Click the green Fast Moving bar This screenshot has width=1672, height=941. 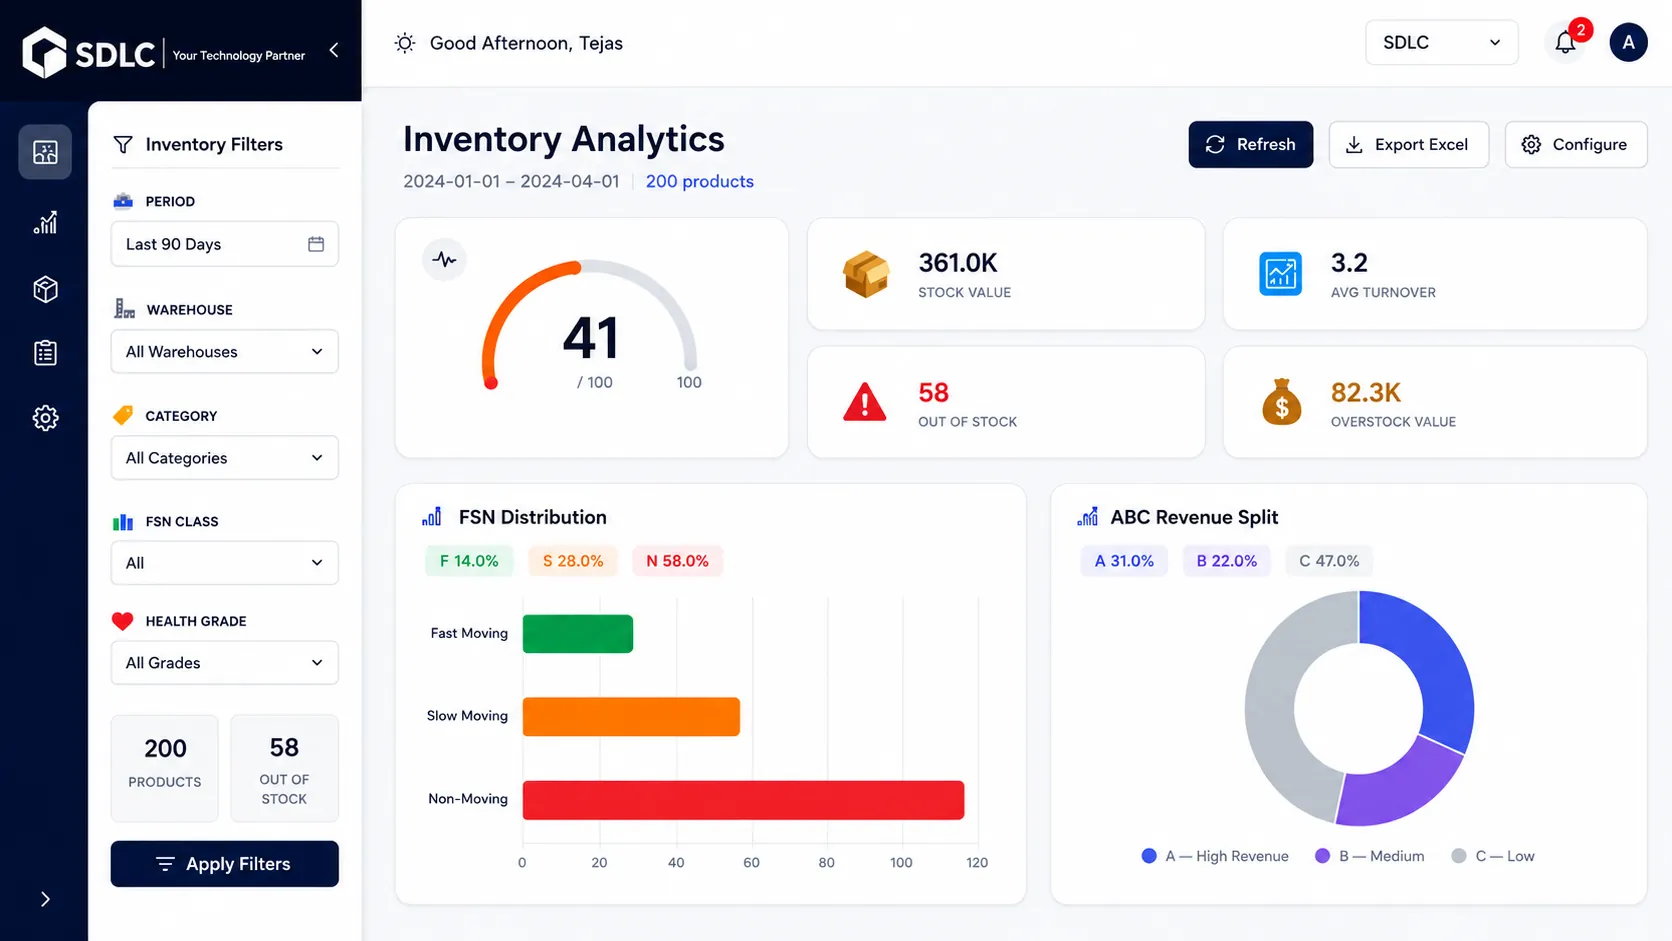(578, 634)
